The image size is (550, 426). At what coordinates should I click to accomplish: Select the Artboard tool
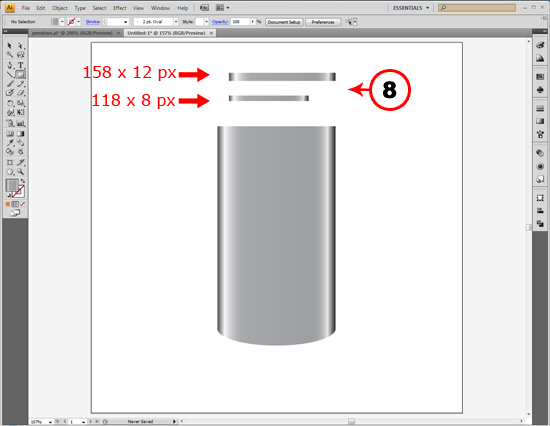click(x=9, y=162)
